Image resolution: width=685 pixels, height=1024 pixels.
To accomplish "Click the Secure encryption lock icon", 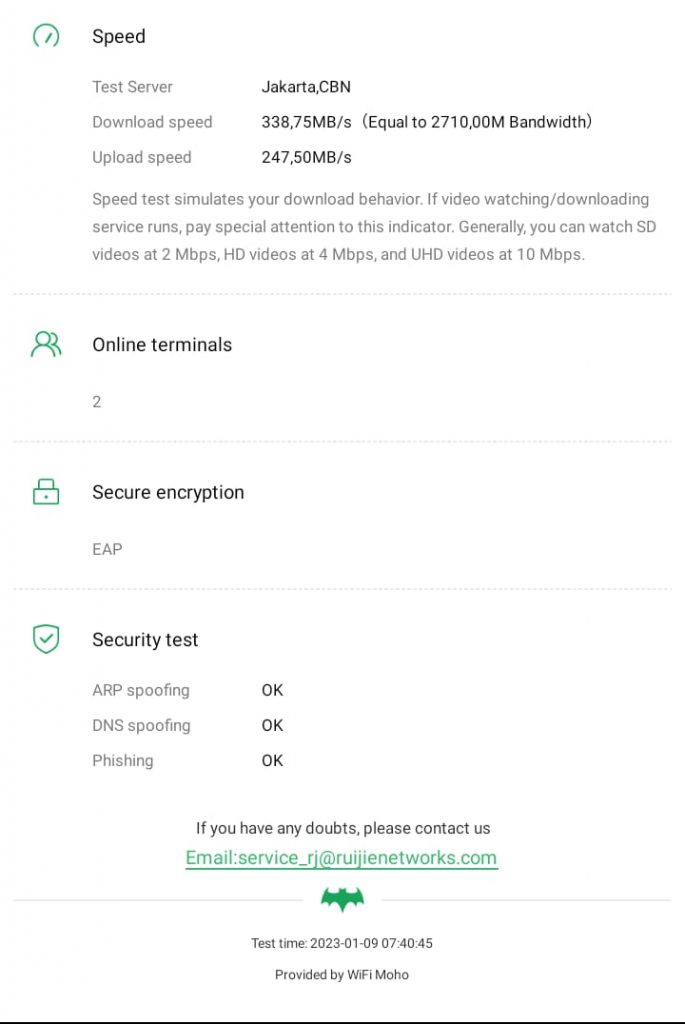I will 46,492.
